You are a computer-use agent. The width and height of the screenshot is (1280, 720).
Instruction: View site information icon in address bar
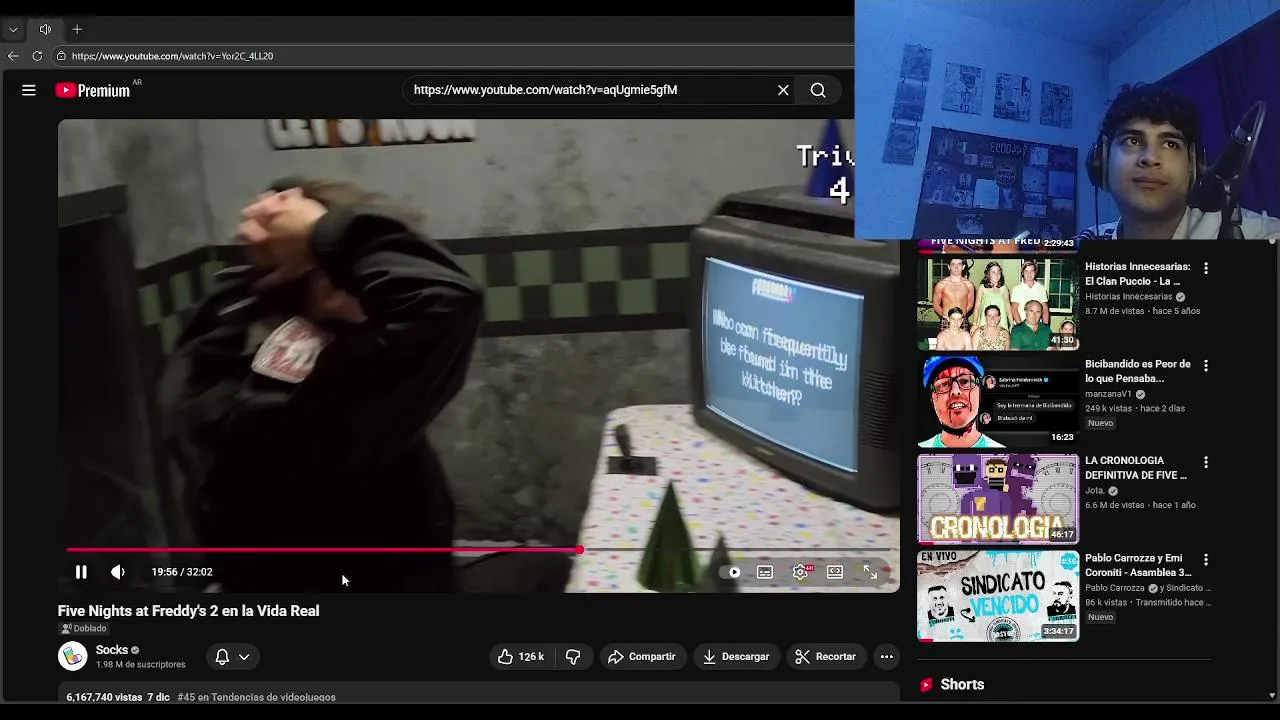pyautogui.click(x=61, y=56)
